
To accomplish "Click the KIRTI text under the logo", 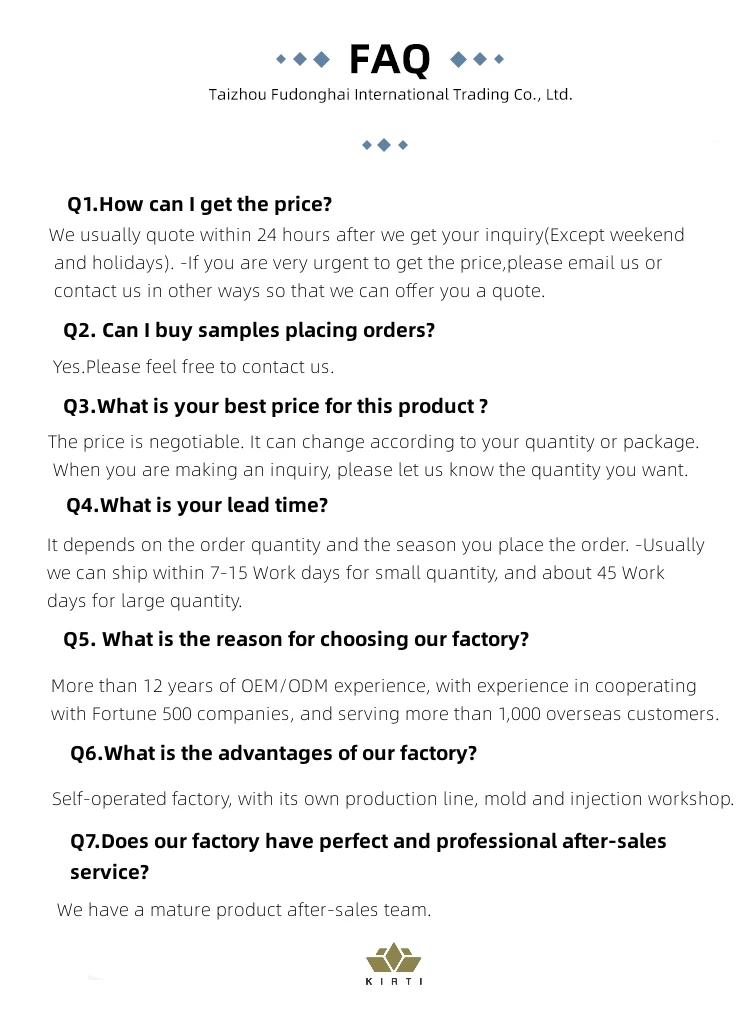I will (x=394, y=981).
